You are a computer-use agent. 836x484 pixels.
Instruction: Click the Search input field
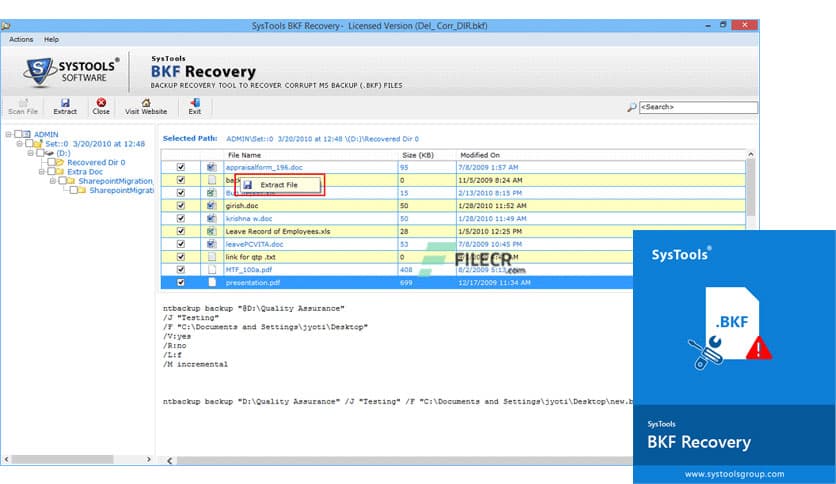(698, 107)
